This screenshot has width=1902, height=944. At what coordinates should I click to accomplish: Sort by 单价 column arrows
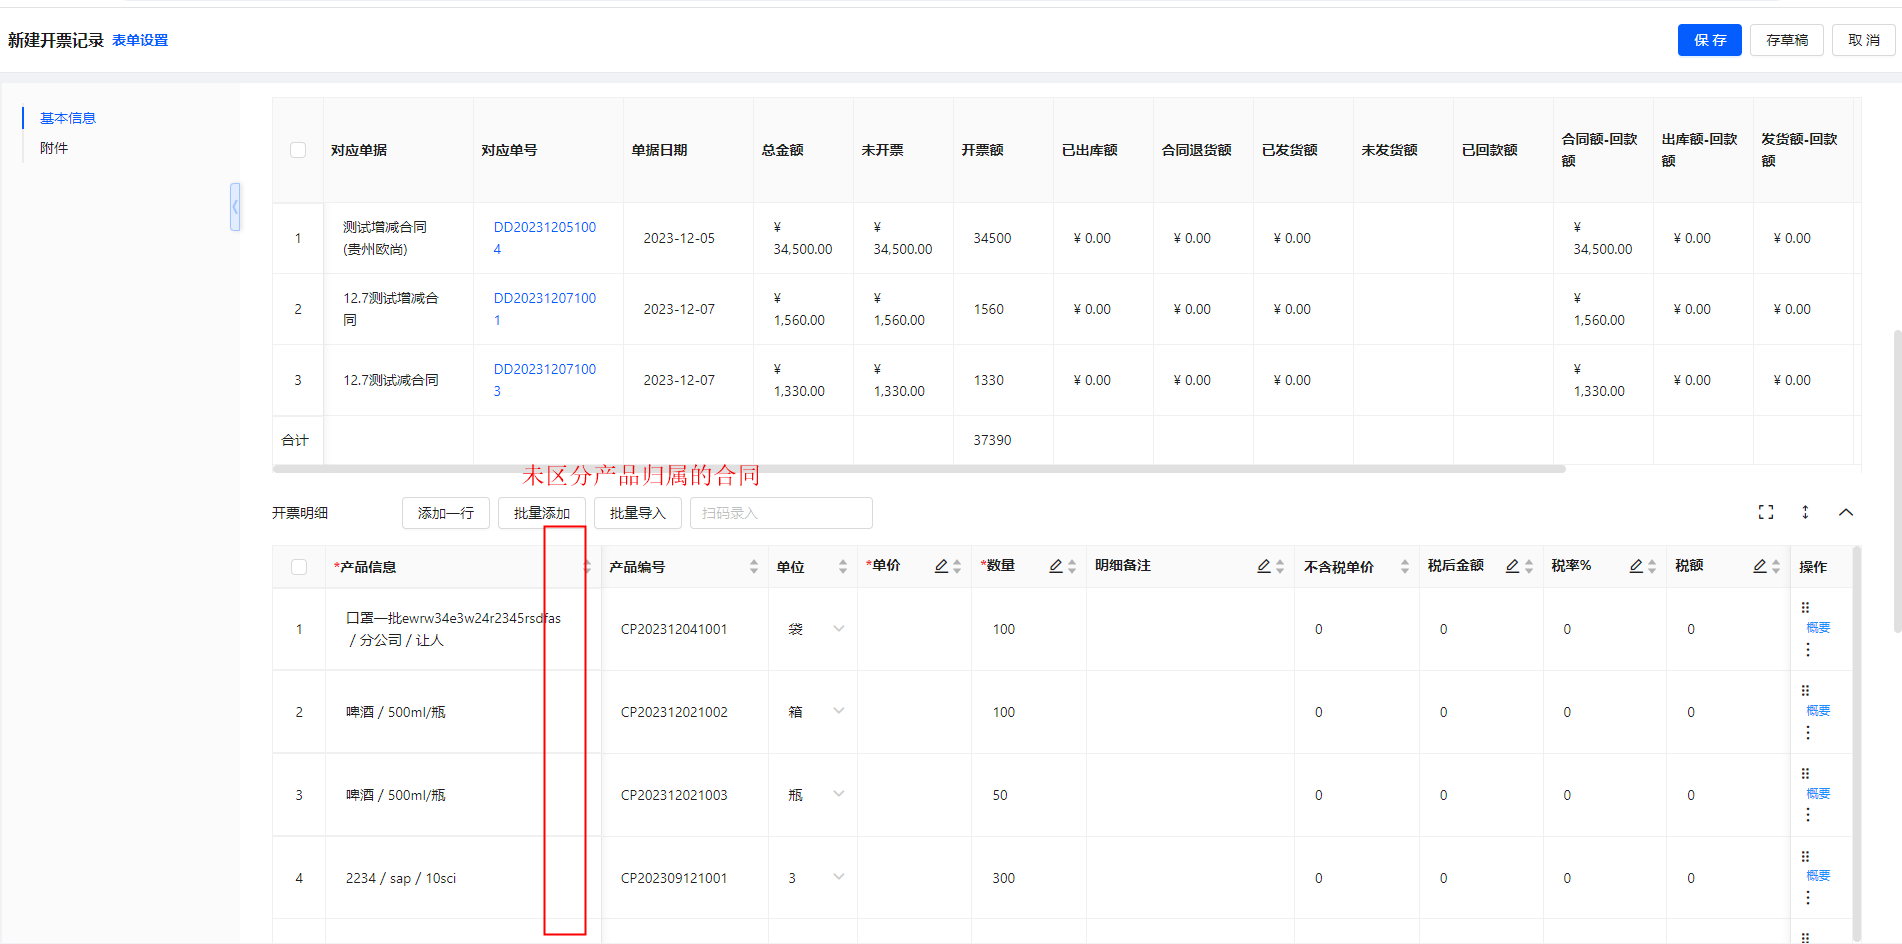957,567
